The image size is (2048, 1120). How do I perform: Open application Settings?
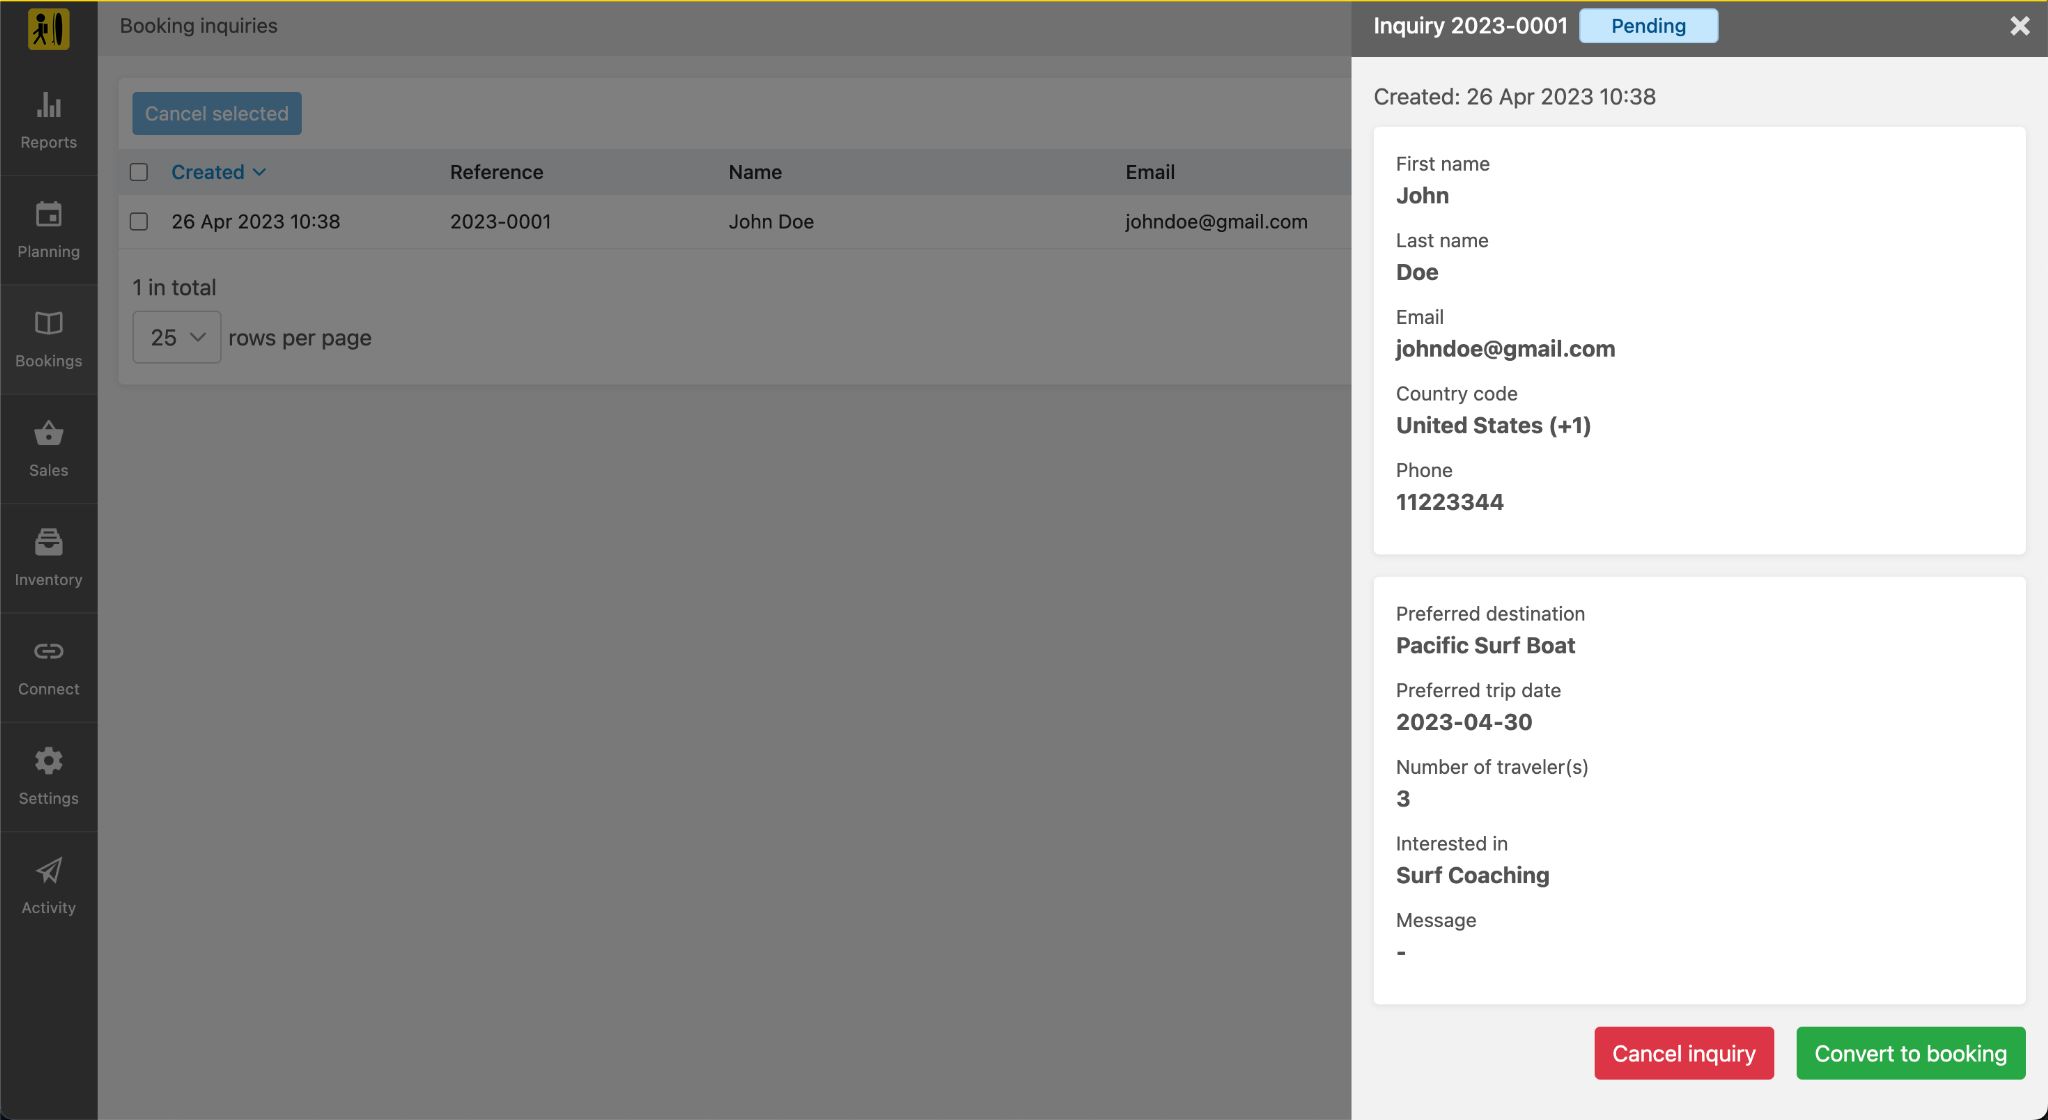[x=48, y=776]
